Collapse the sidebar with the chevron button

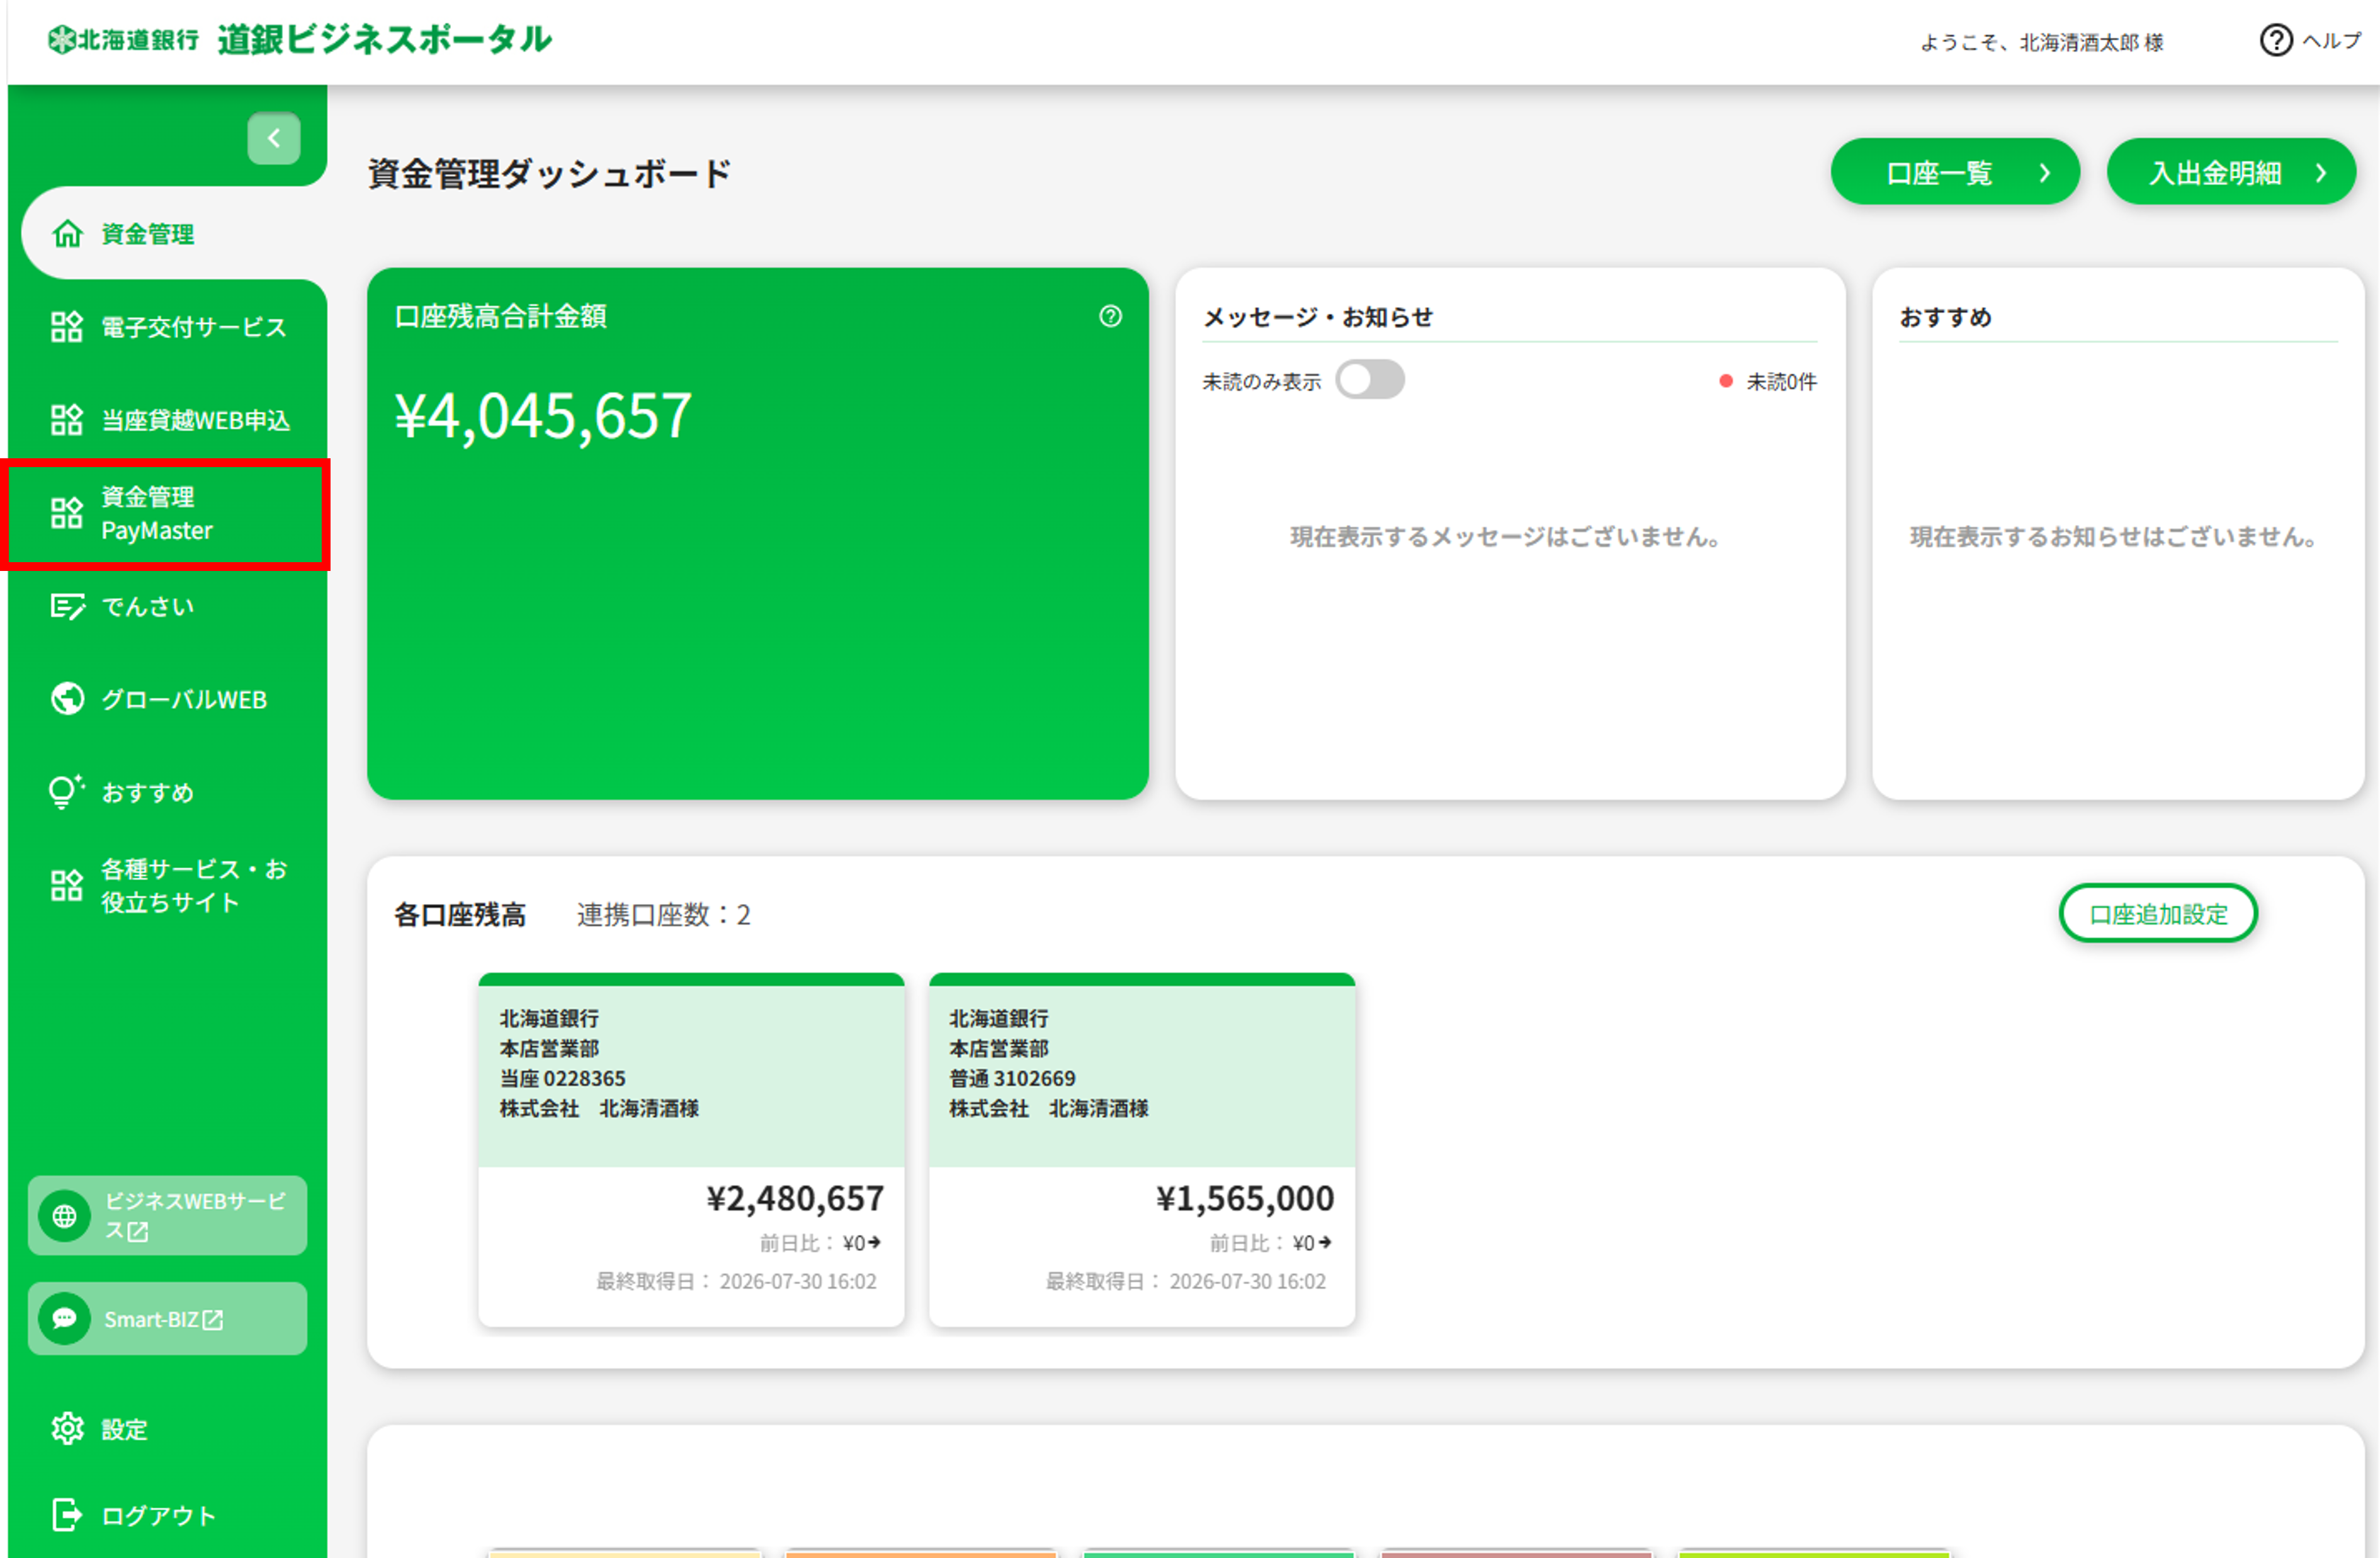(273, 138)
